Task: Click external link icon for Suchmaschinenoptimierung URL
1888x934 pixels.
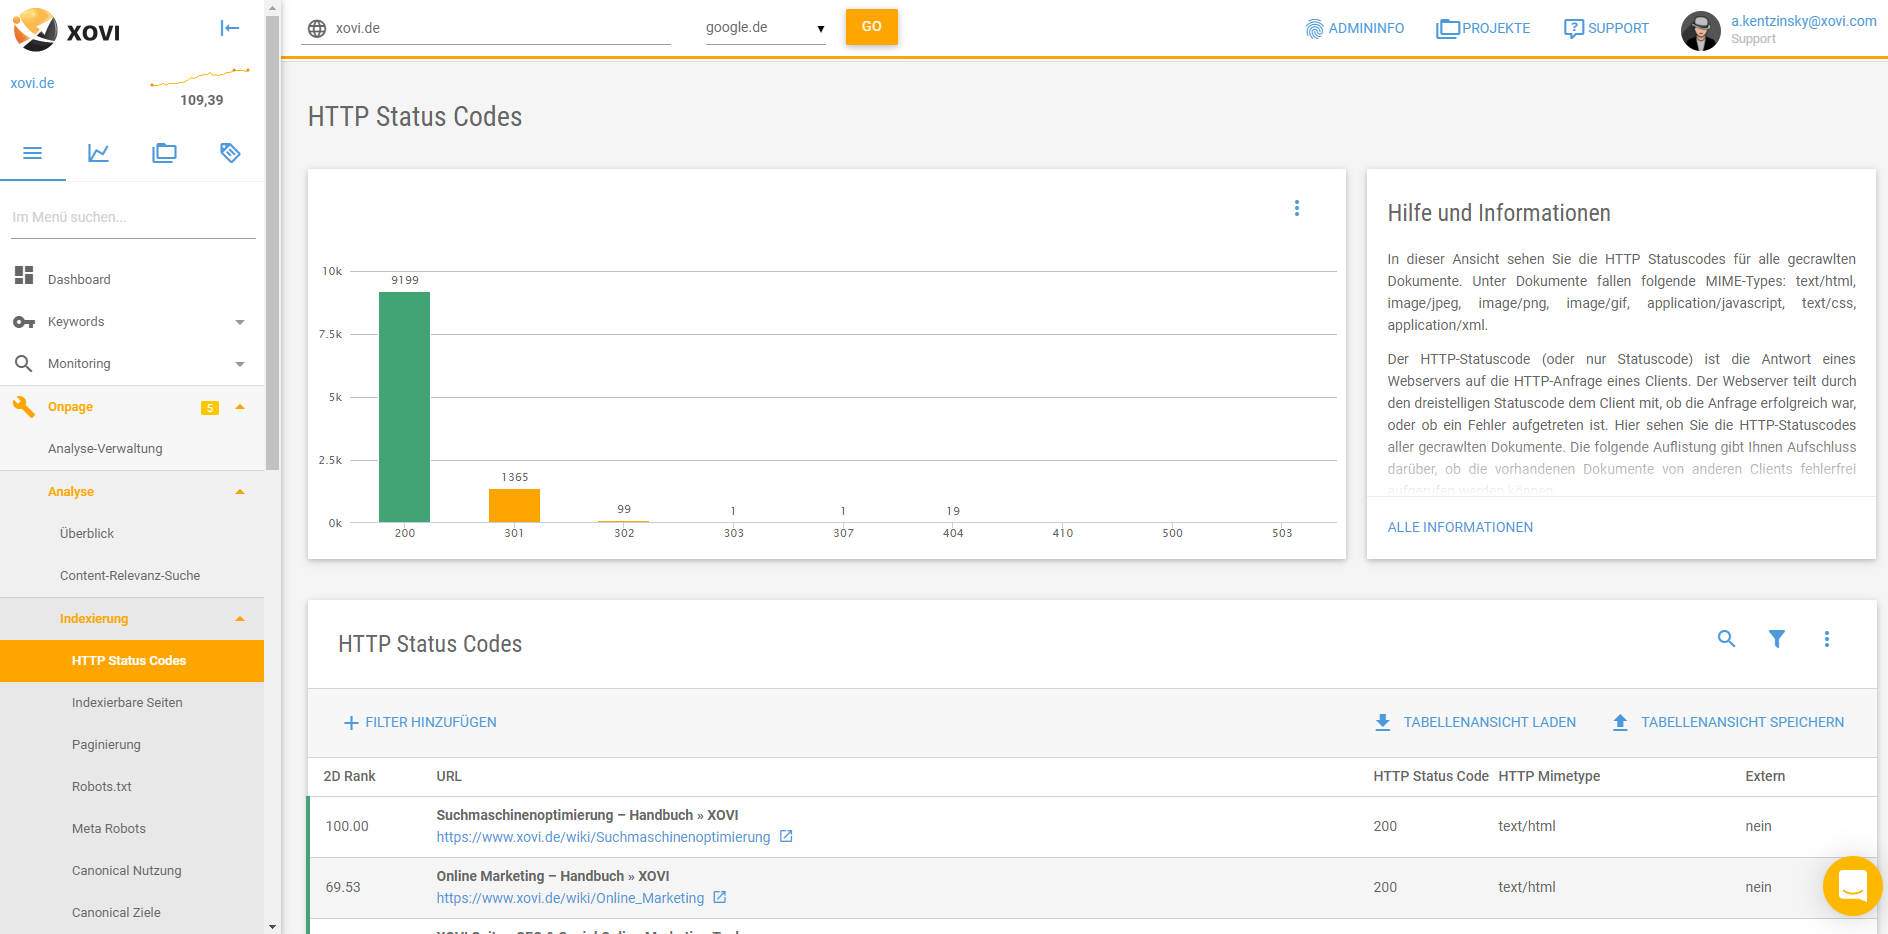Action: [x=786, y=836]
